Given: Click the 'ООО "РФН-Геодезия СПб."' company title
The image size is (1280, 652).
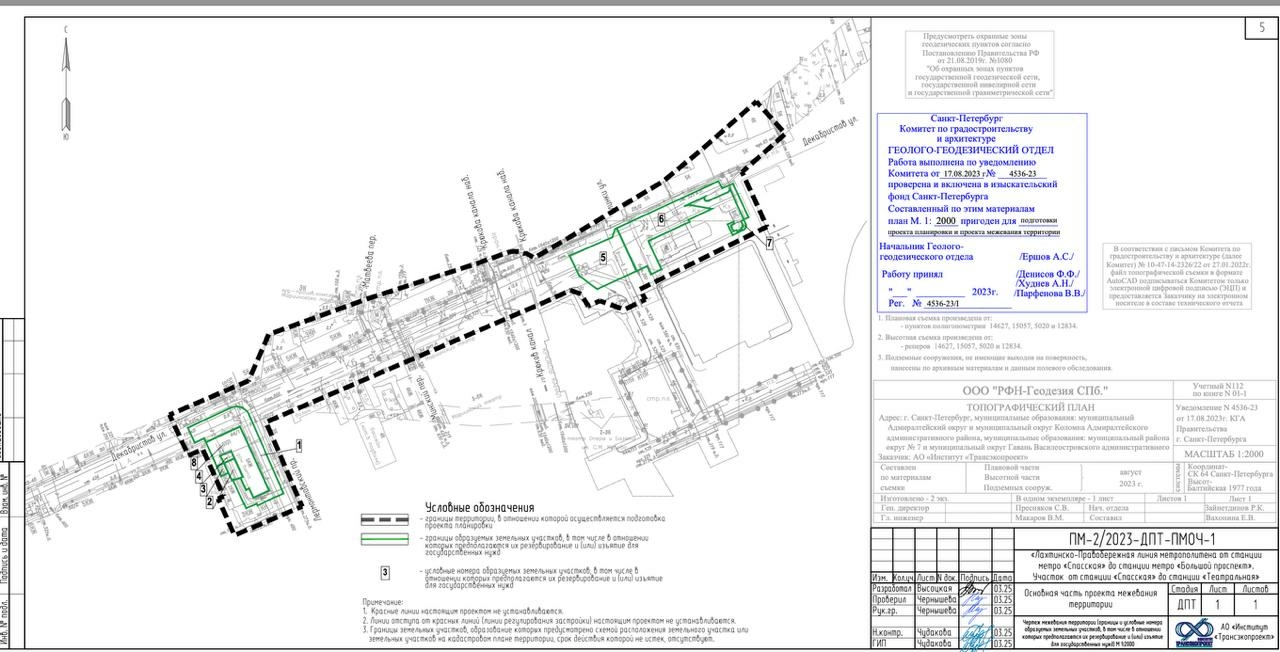Looking at the screenshot, I should 1035,390.
